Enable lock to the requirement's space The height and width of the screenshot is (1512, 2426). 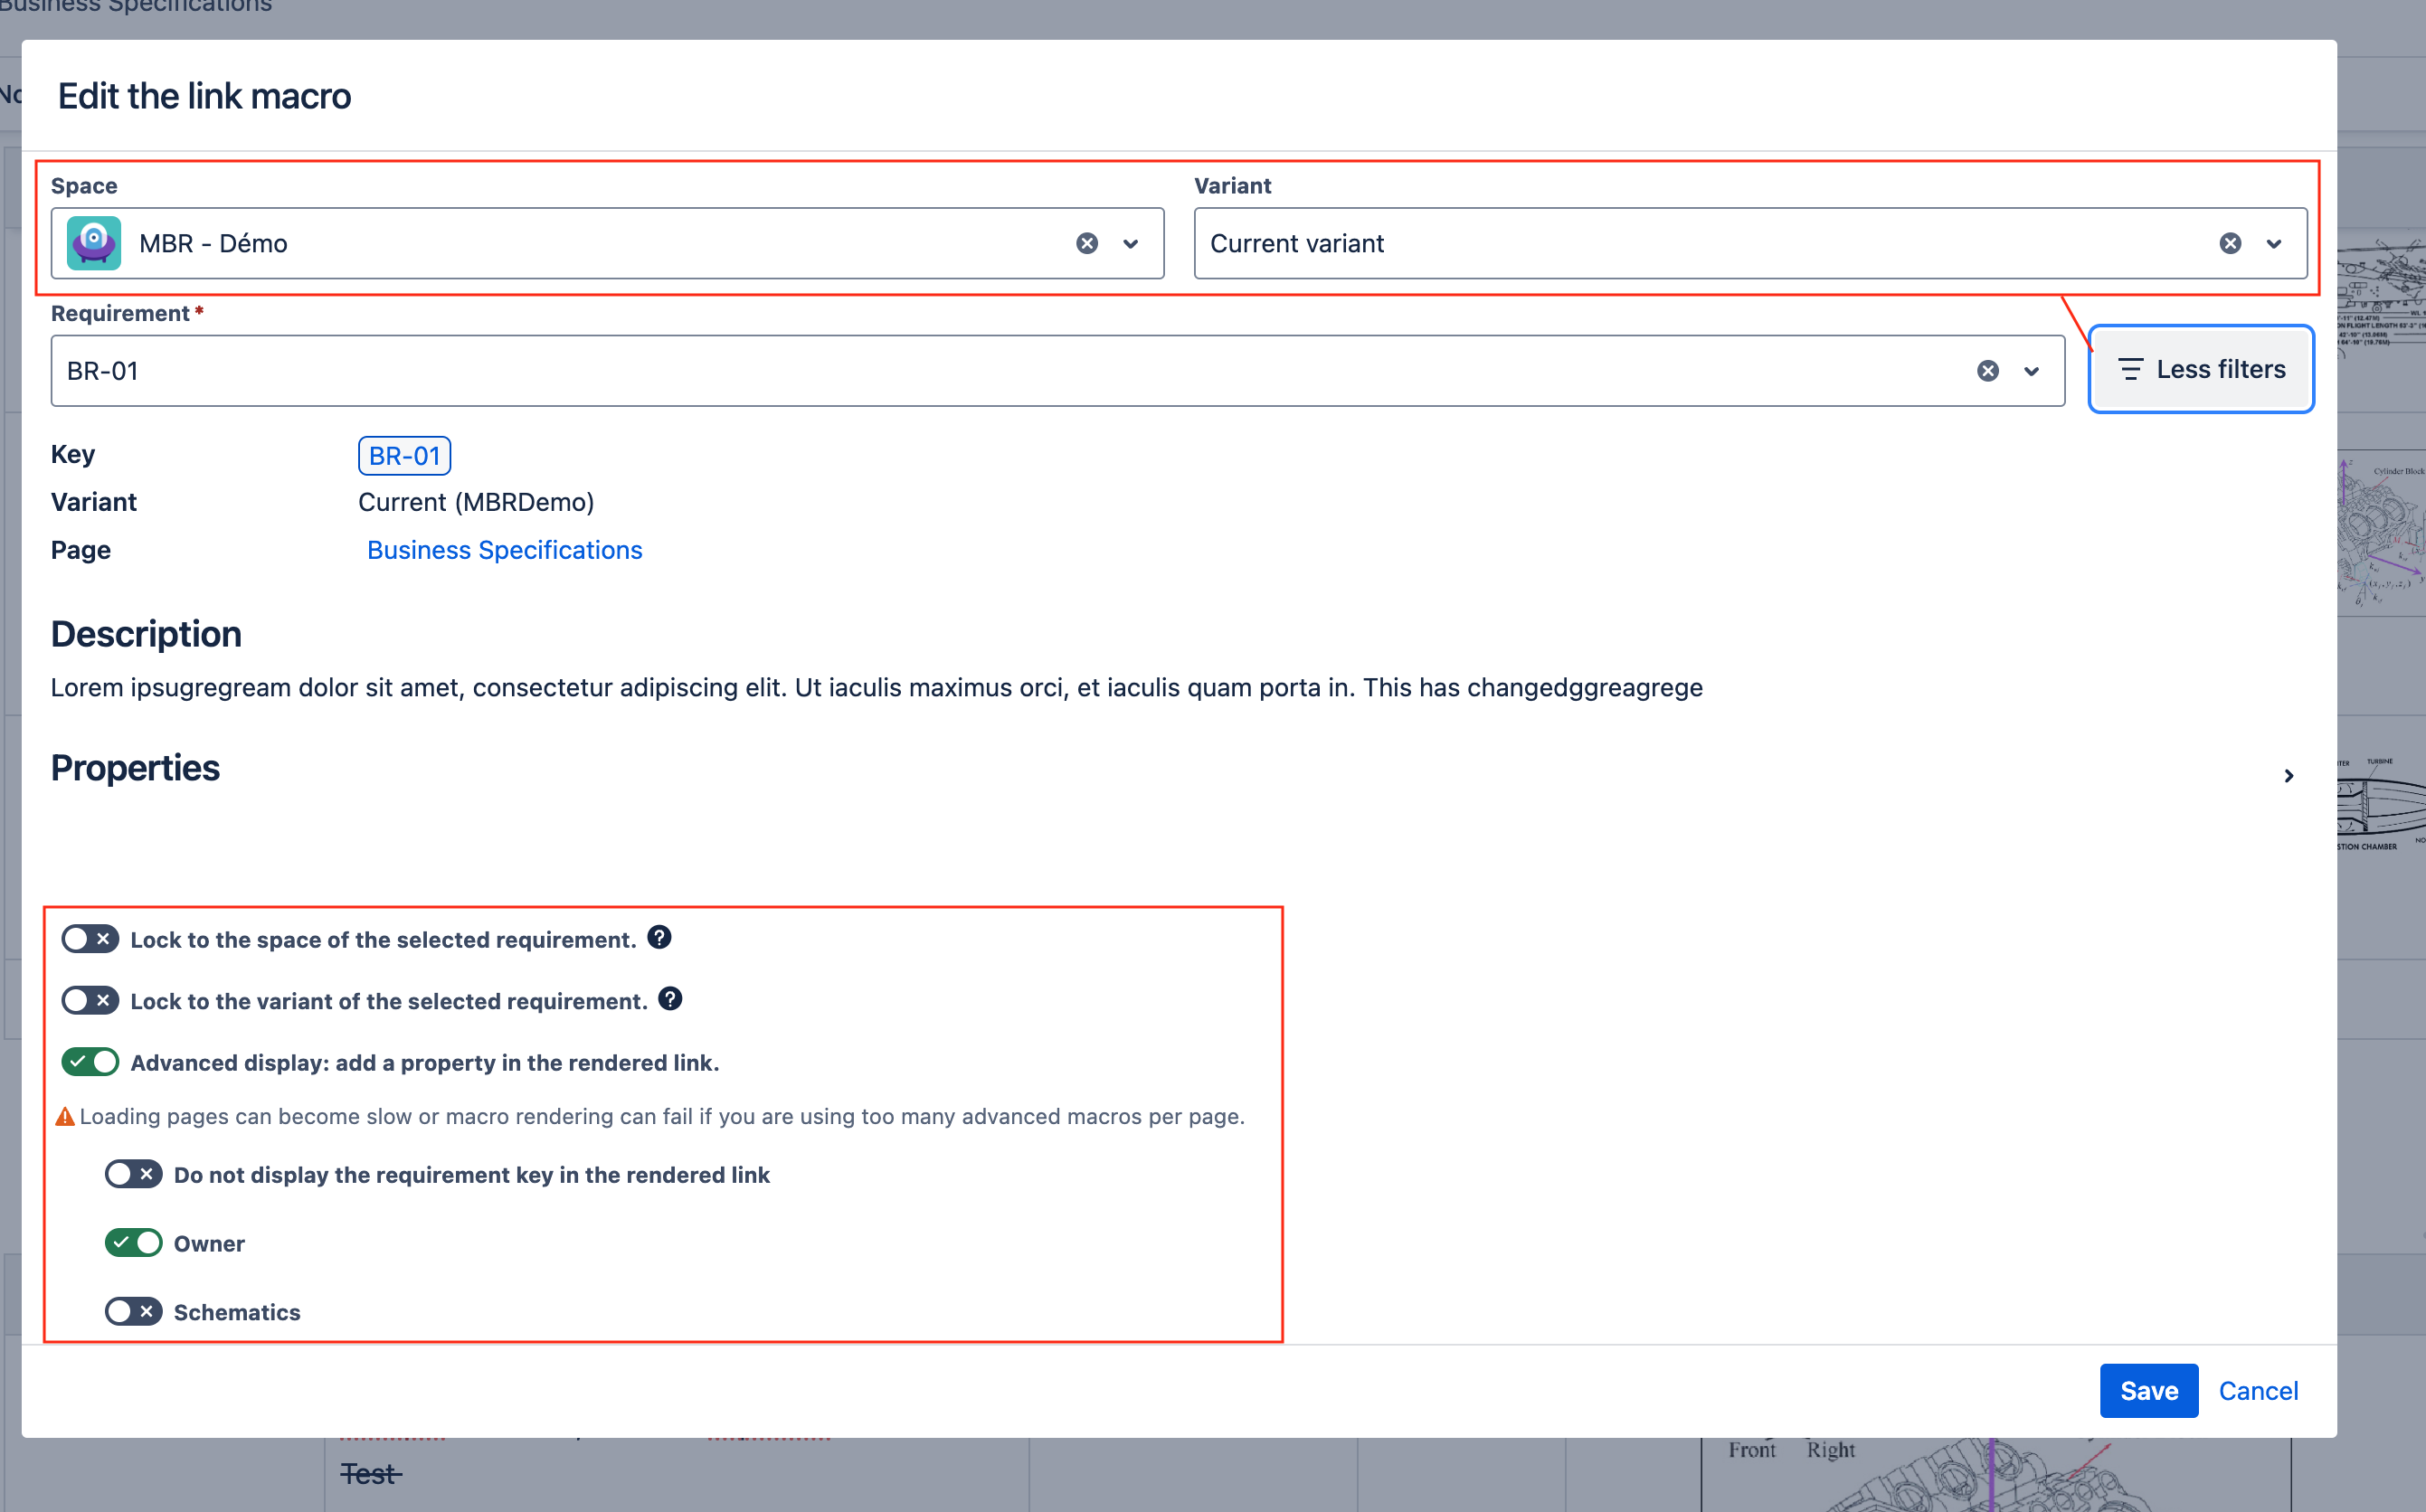[89, 938]
